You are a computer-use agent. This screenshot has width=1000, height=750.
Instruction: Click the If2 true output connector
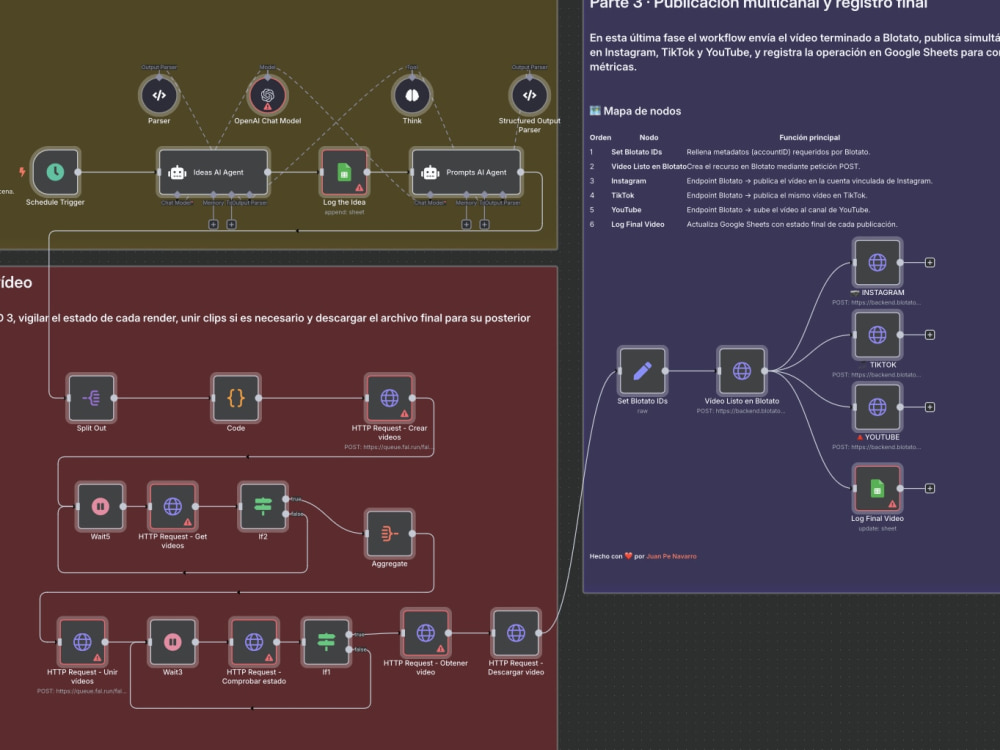286,499
